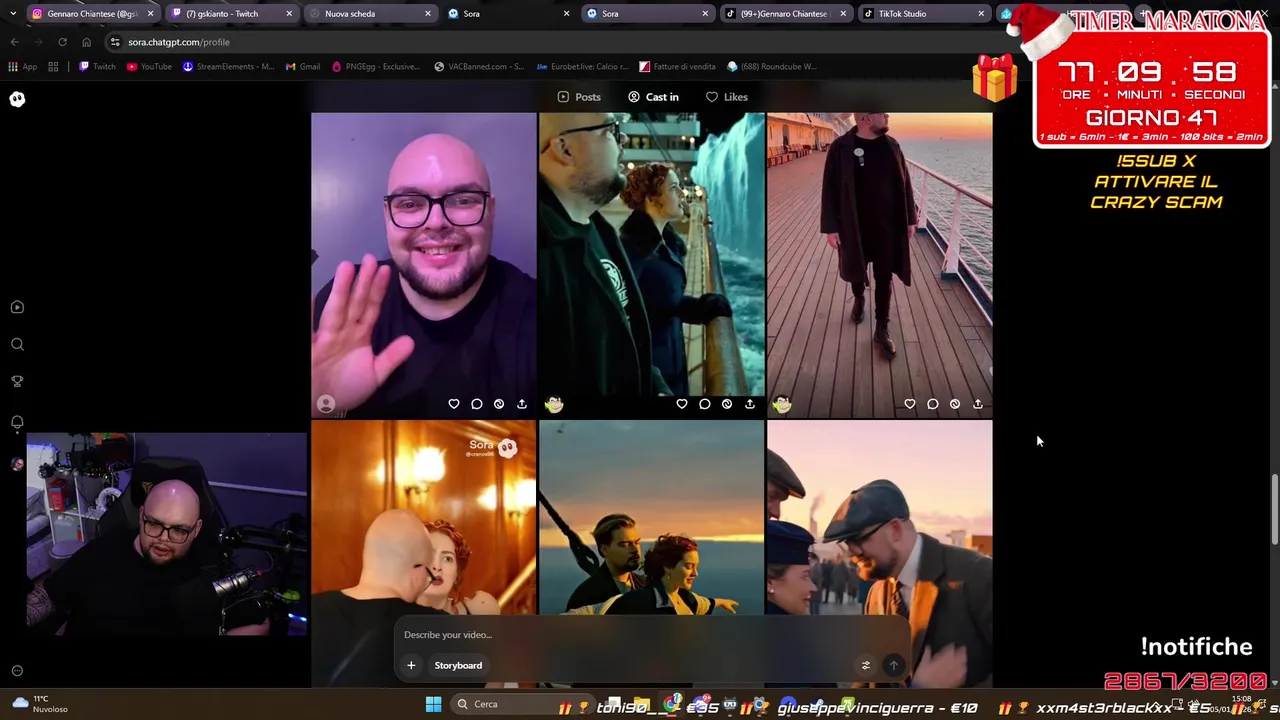Reload the browser page
This screenshot has height=720, width=1280.
click(62, 42)
